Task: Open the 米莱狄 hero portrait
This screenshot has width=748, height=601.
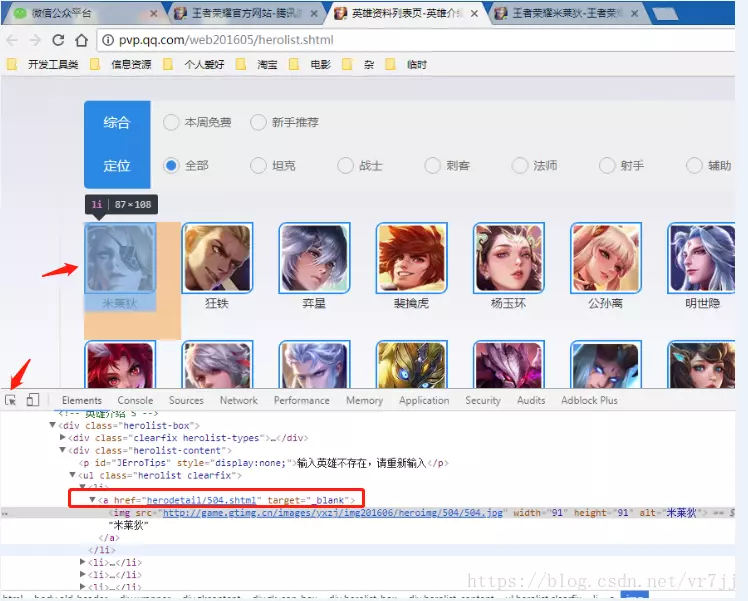Action: [x=120, y=258]
